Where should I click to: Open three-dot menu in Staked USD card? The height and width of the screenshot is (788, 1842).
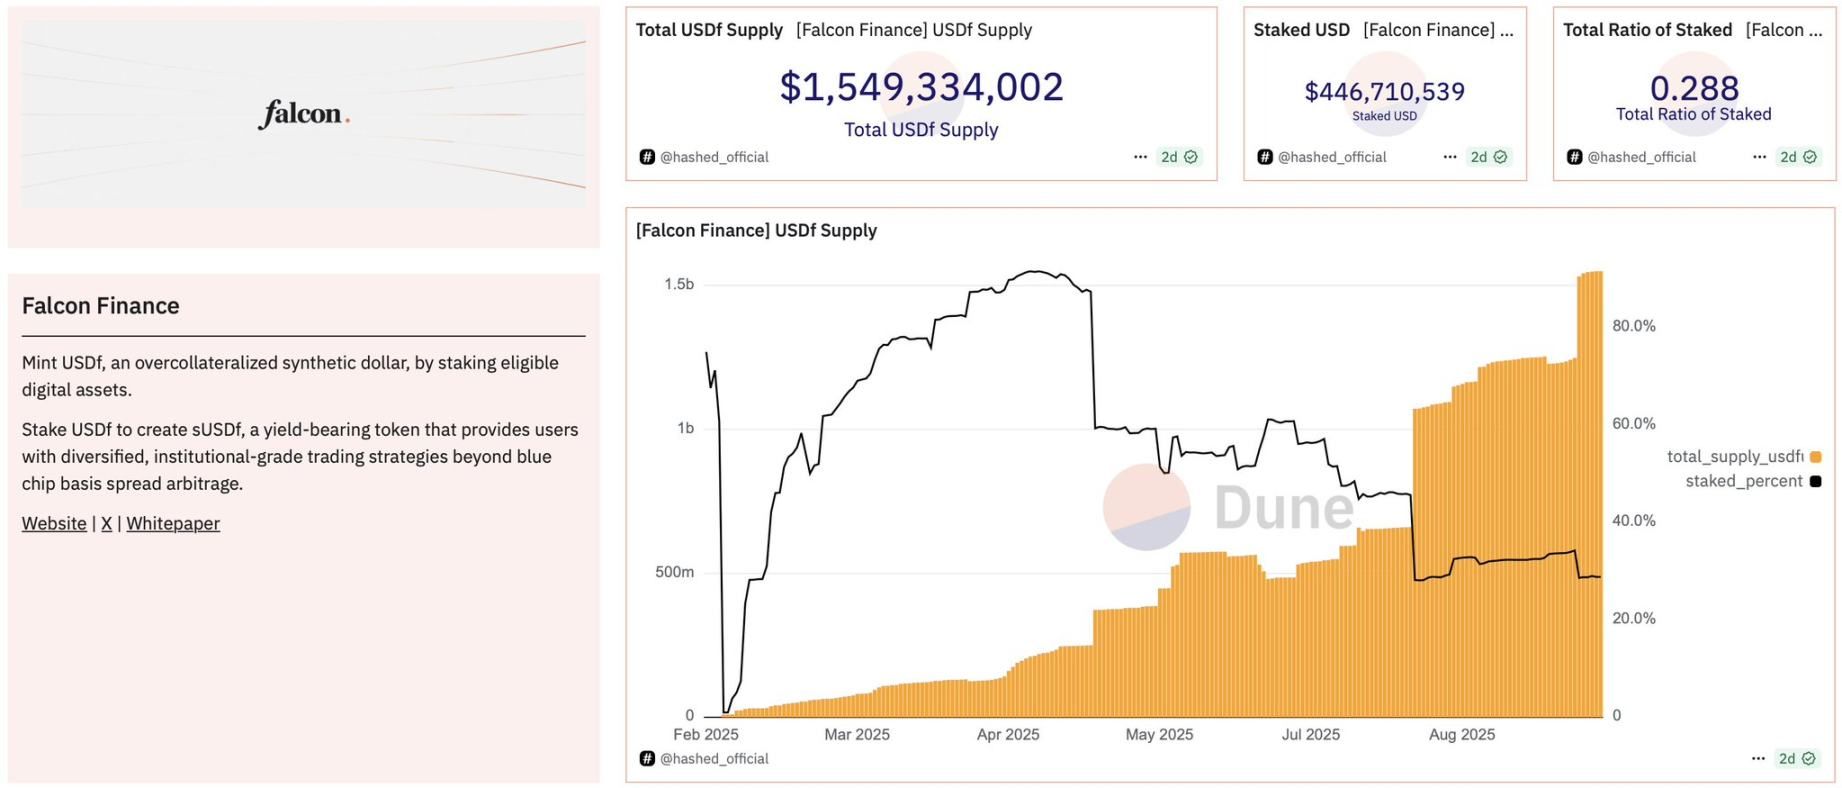tap(1450, 157)
